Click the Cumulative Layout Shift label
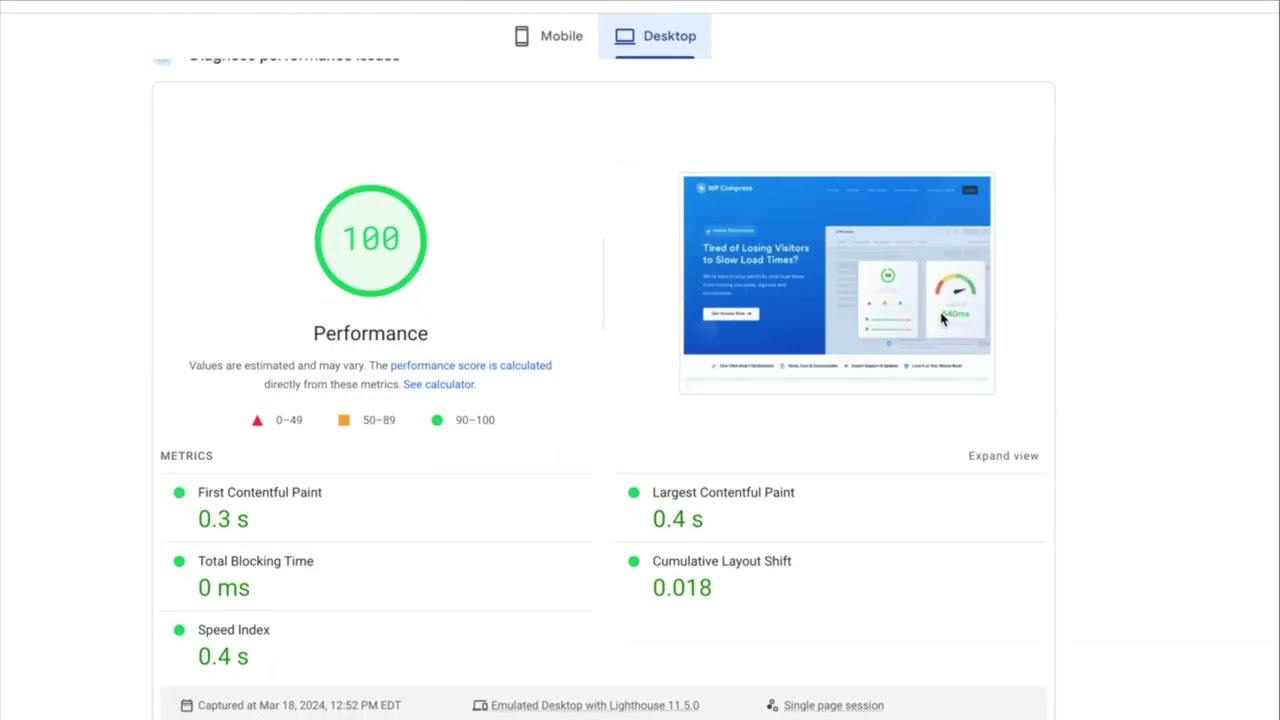Viewport: 1280px width, 720px height. (722, 561)
